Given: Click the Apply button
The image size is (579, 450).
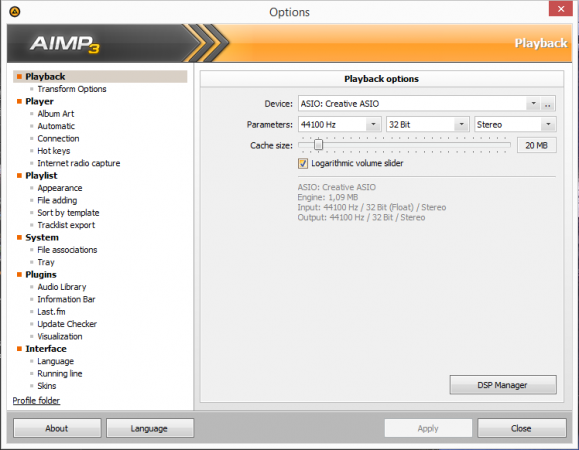Looking at the screenshot, I should click(x=428, y=428).
